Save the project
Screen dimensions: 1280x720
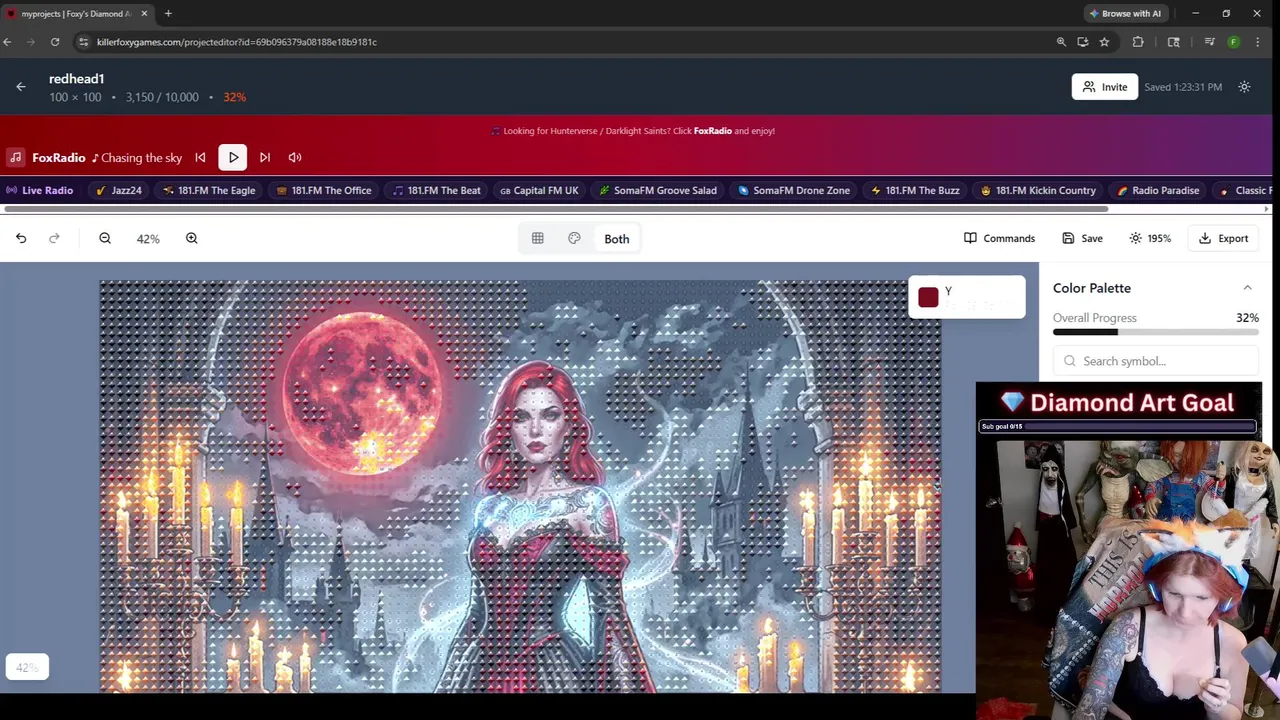point(1082,238)
